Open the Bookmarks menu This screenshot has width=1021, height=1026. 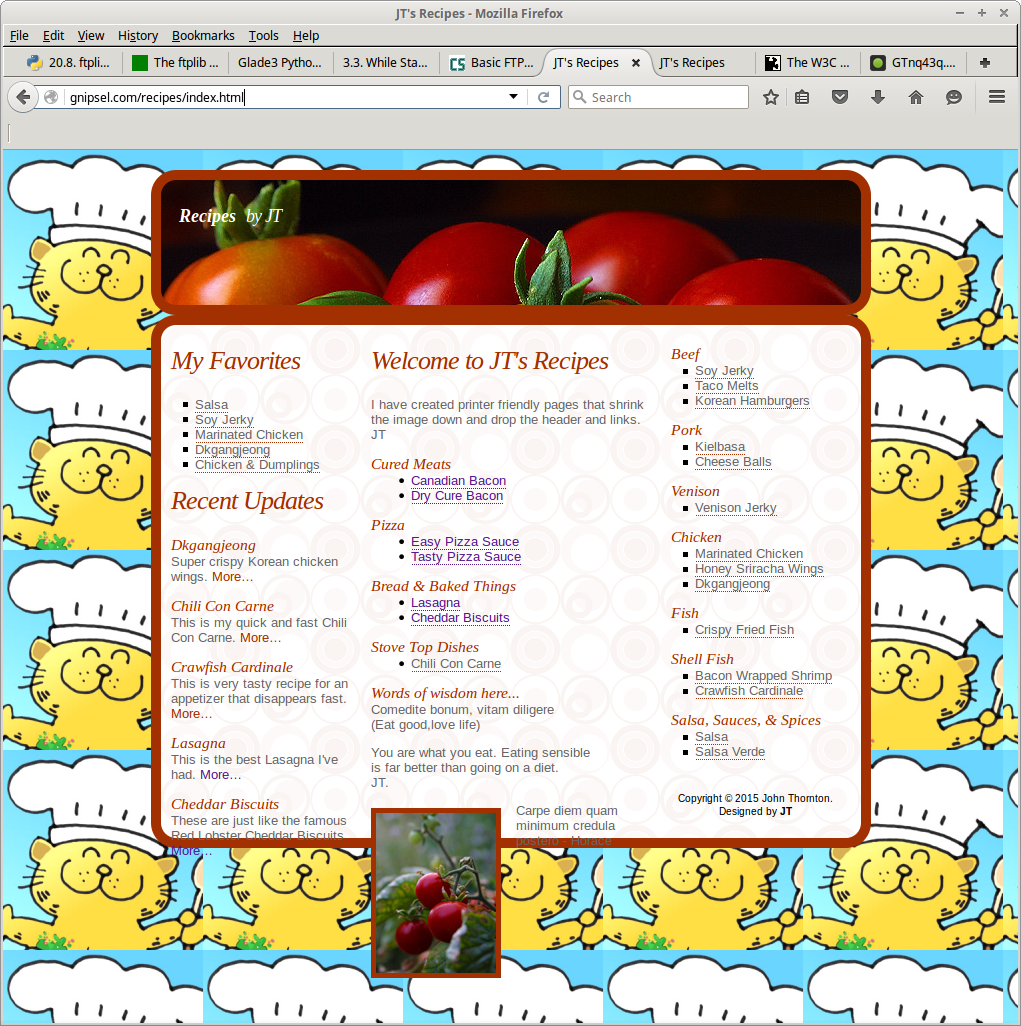(x=203, y=35)
